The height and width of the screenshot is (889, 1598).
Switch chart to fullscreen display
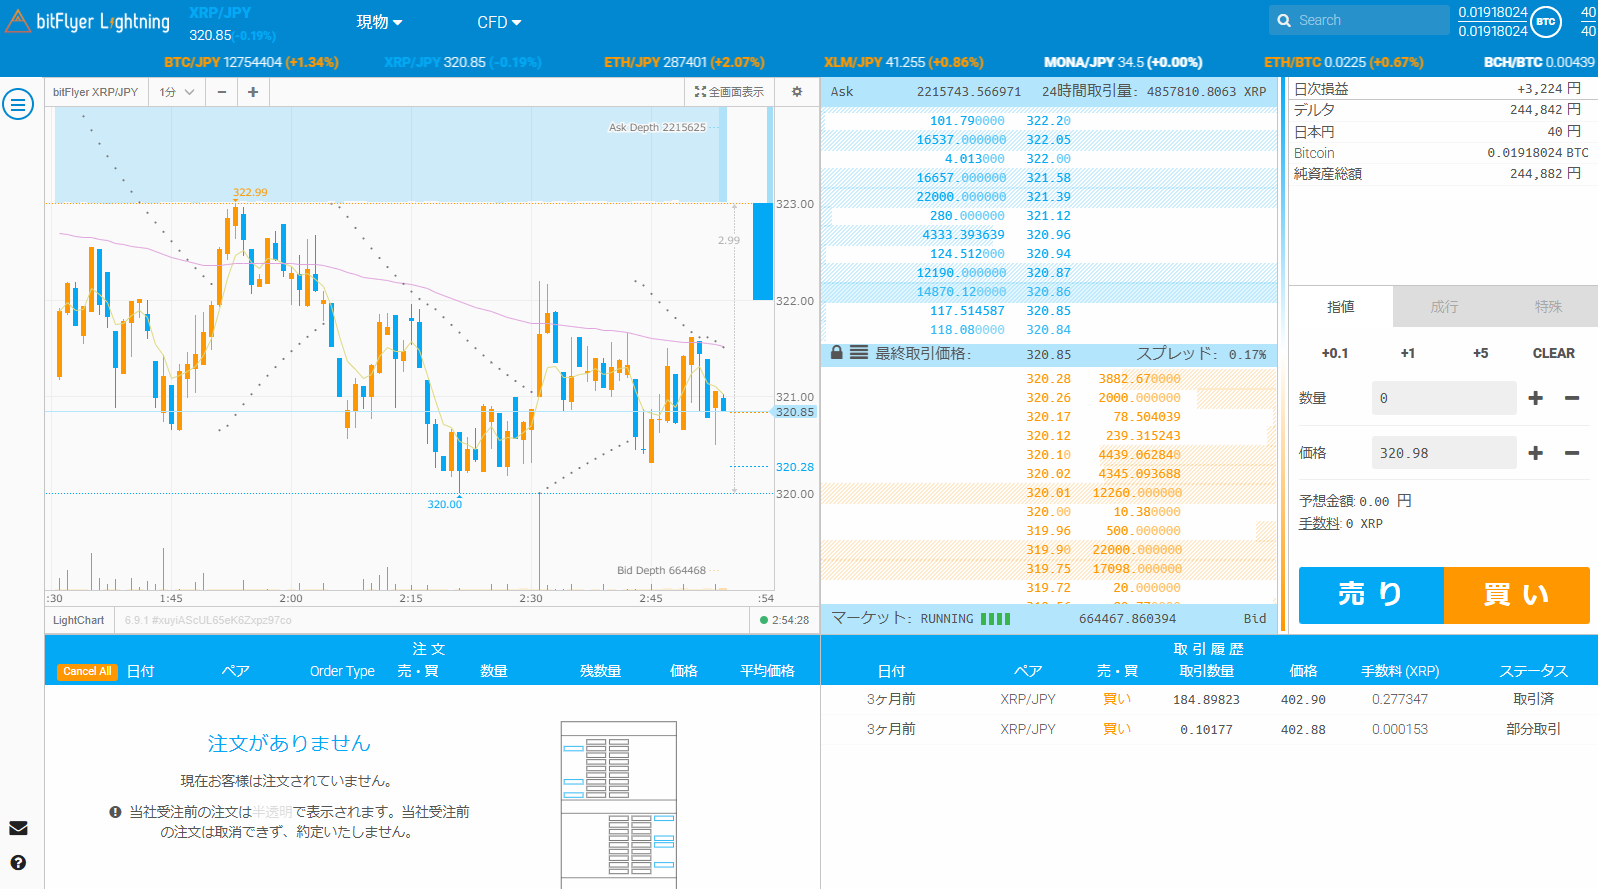click(729, 91)
